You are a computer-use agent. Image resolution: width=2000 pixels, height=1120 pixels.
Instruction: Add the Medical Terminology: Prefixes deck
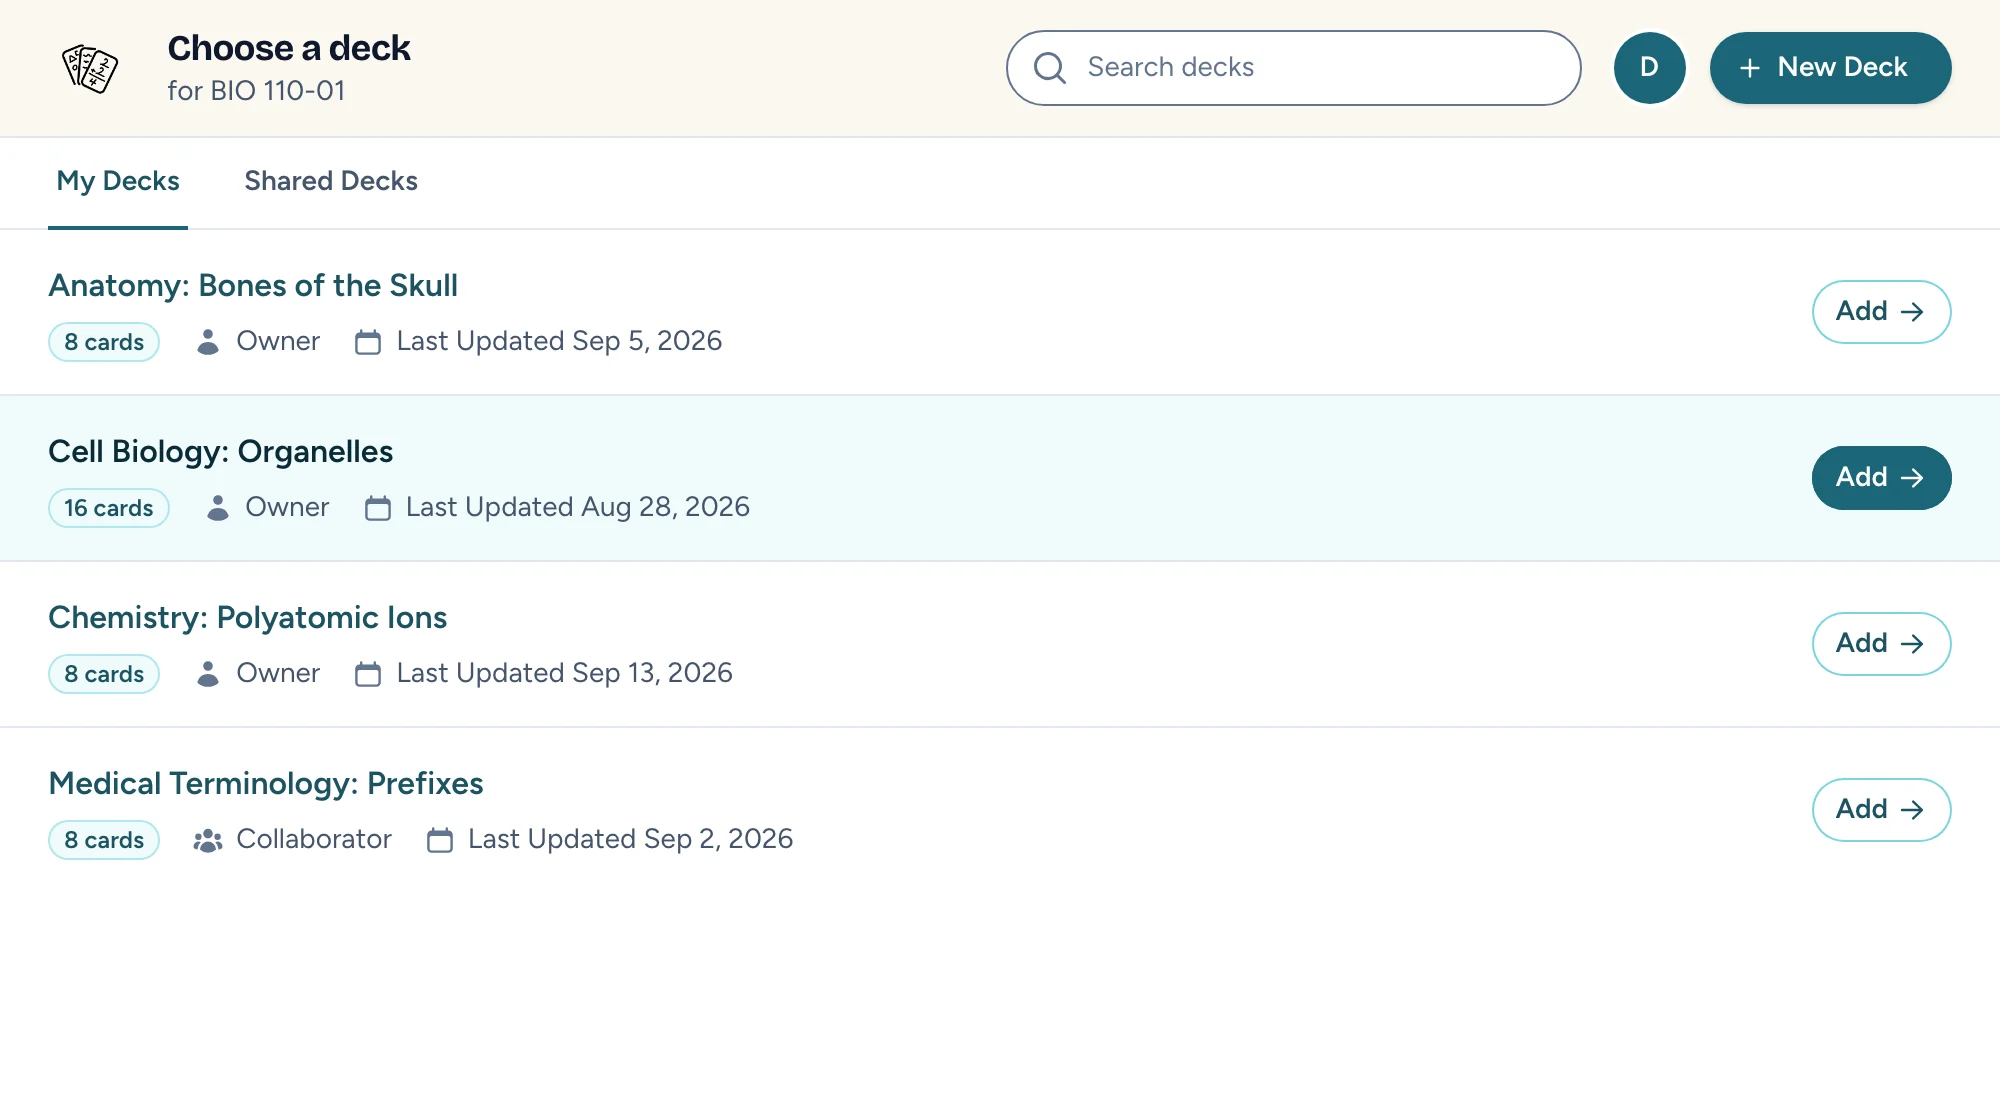(x=1881, y=810)
